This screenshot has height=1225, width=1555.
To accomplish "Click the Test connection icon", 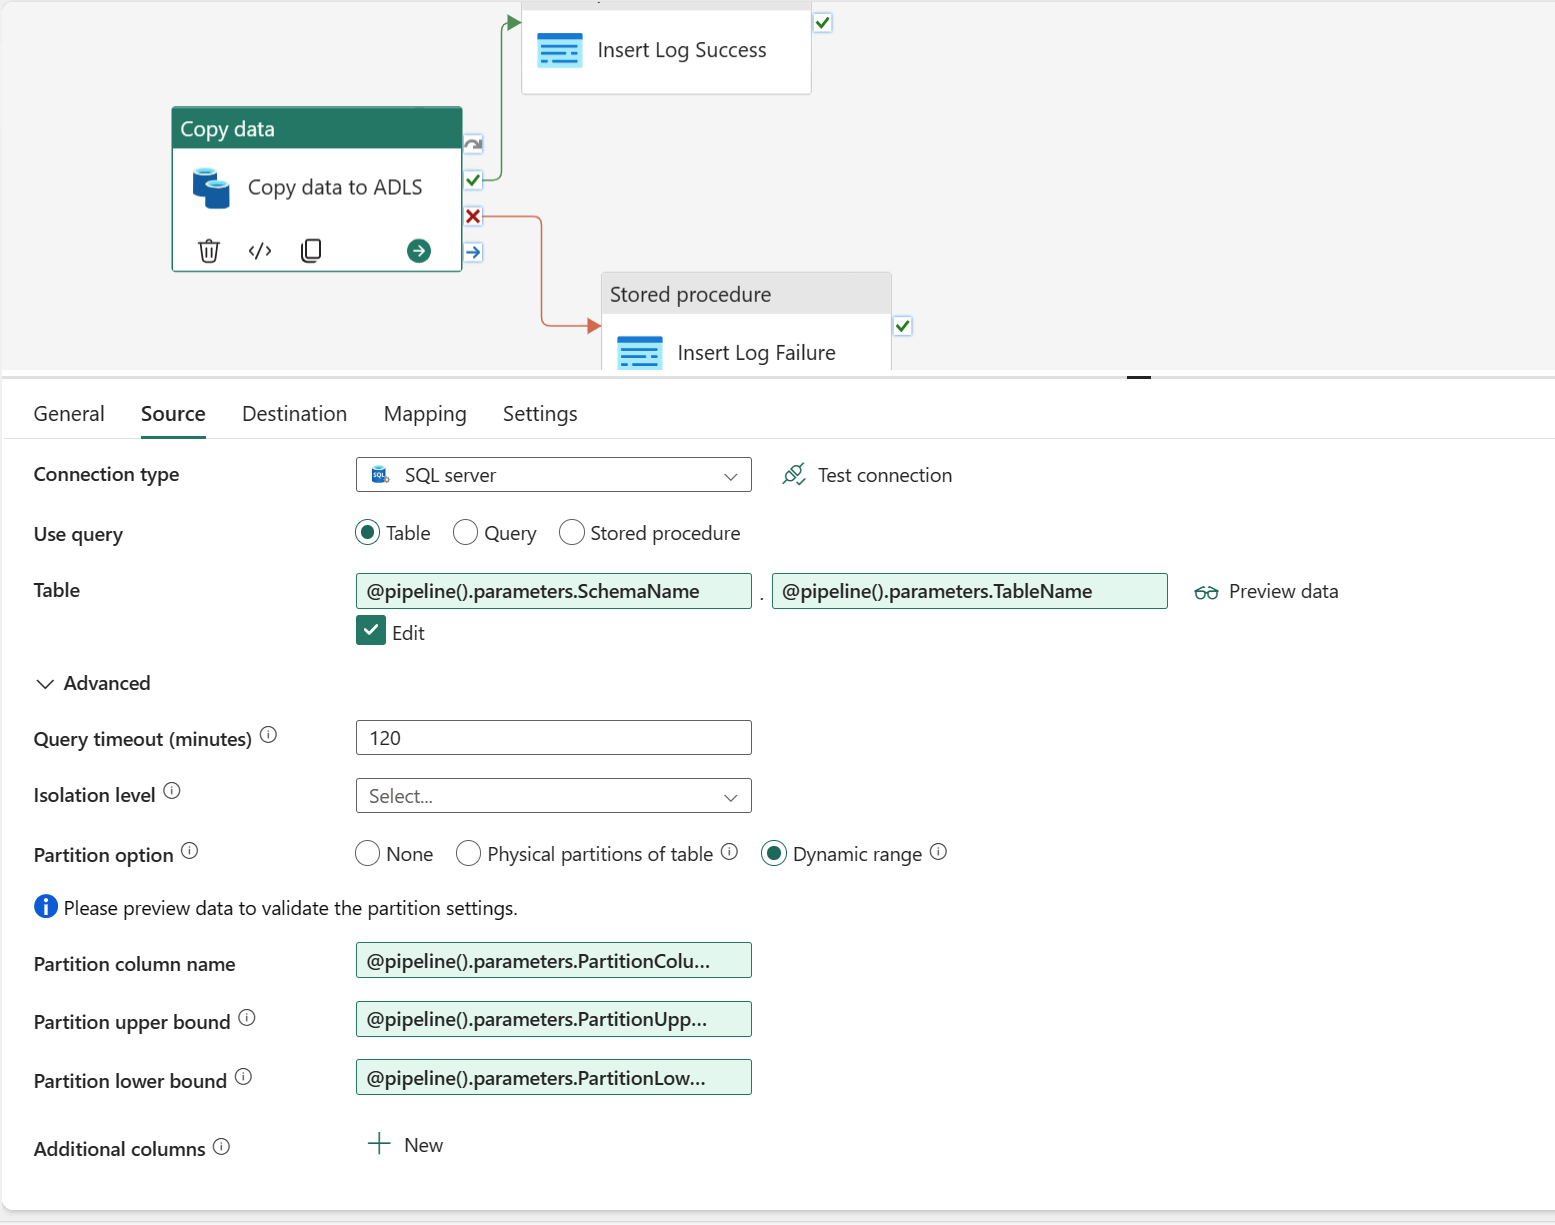I will [793, 474].
